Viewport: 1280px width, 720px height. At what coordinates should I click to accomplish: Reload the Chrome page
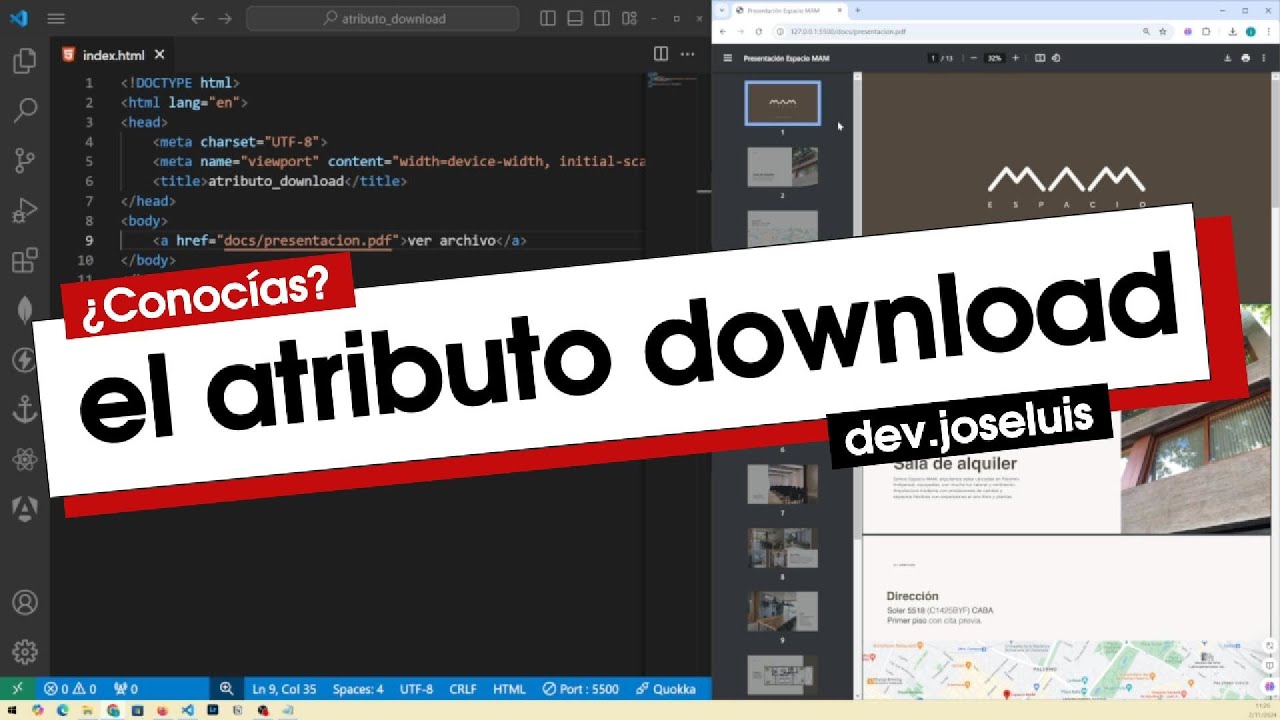[x=758, y=31]
